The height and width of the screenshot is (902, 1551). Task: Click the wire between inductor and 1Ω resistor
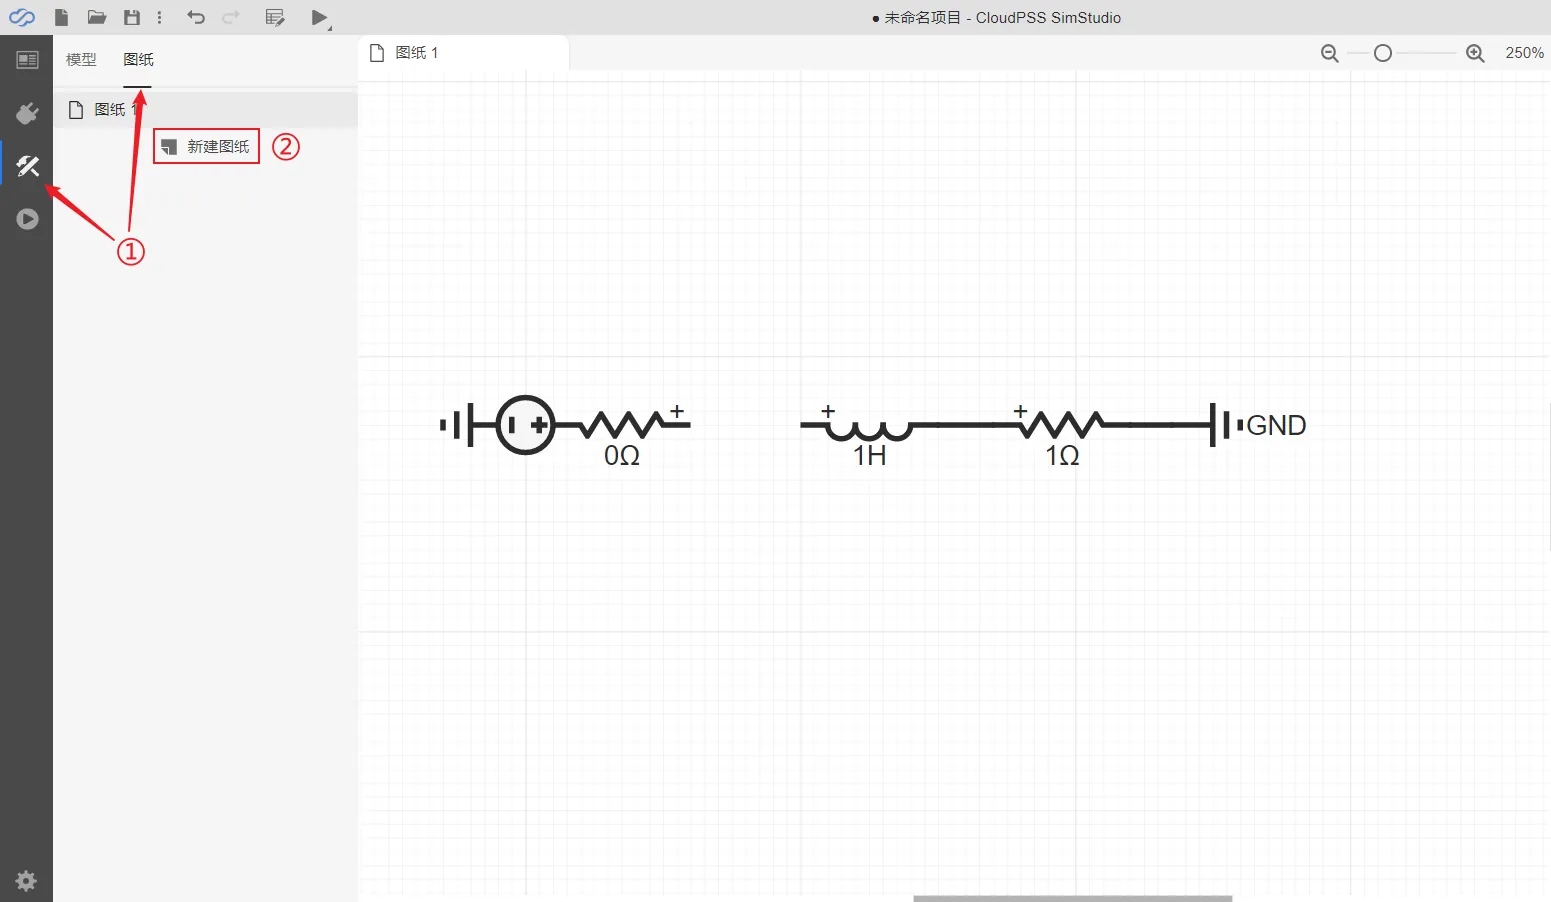(x=965, y=425)
